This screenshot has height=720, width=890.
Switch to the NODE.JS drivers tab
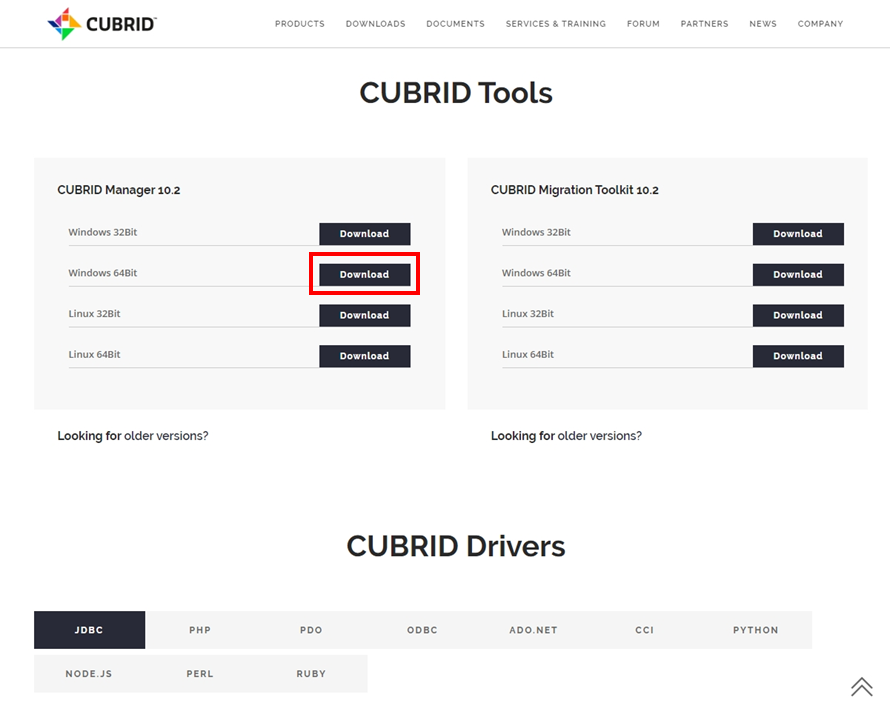click(89, 673)
